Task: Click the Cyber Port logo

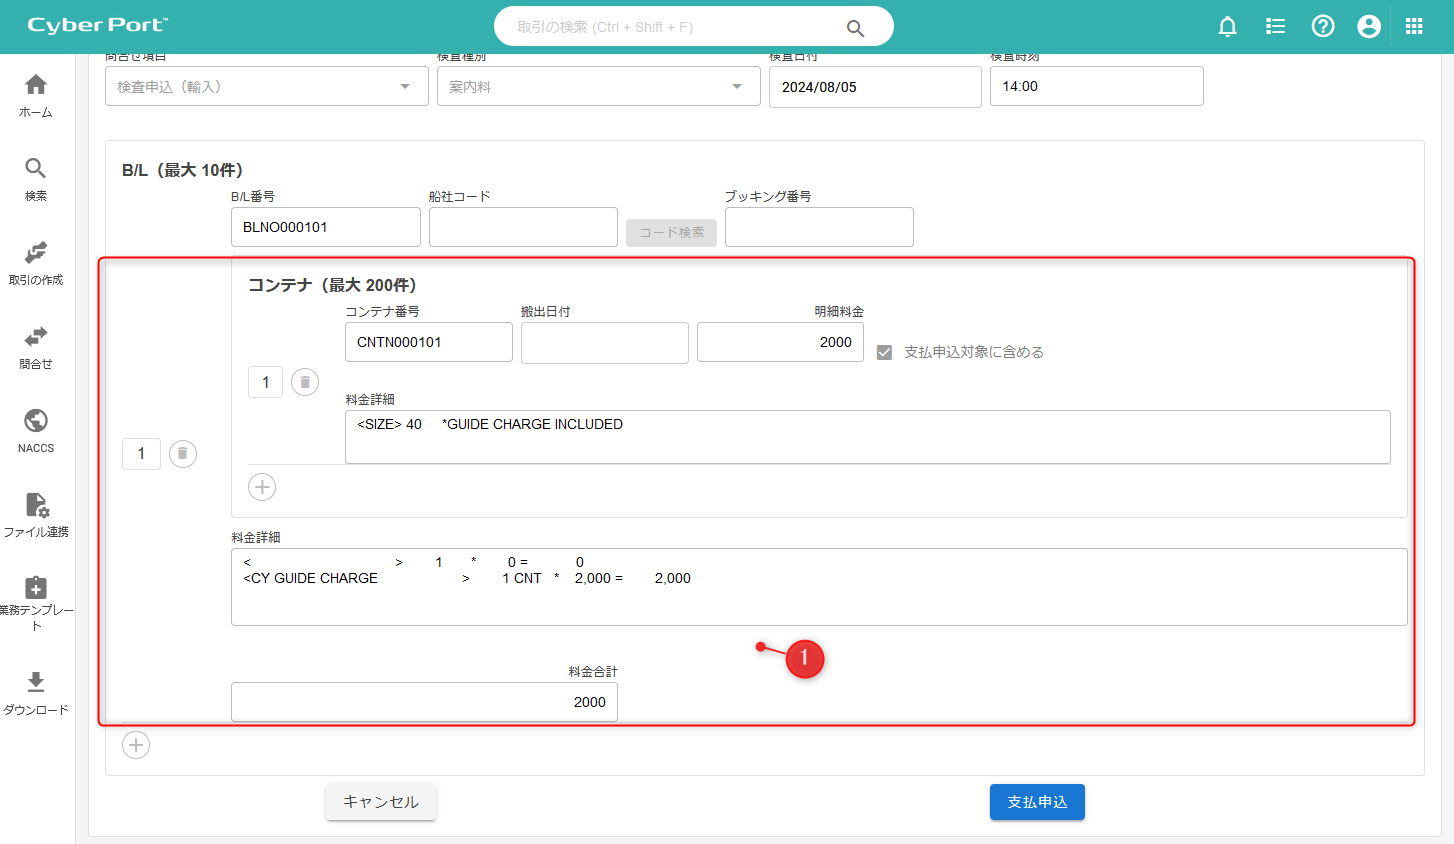Action: point(98,26)
